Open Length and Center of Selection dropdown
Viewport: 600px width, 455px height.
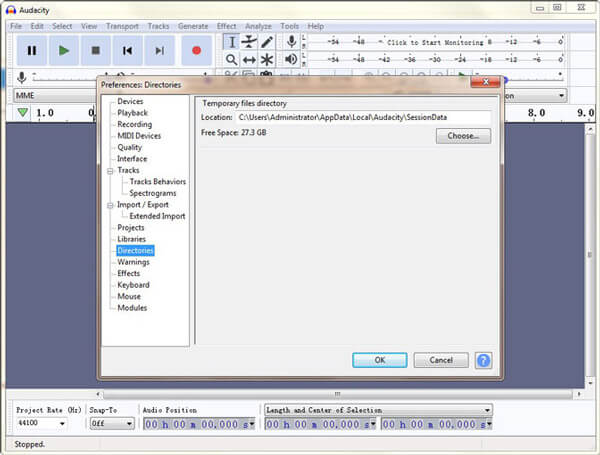pyautogui.click(x=378, y=410)
